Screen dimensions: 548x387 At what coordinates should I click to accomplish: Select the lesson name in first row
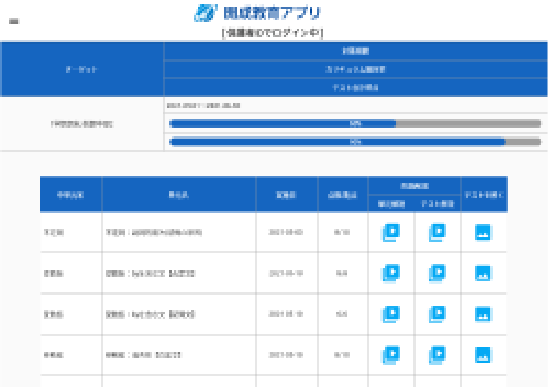154,232
